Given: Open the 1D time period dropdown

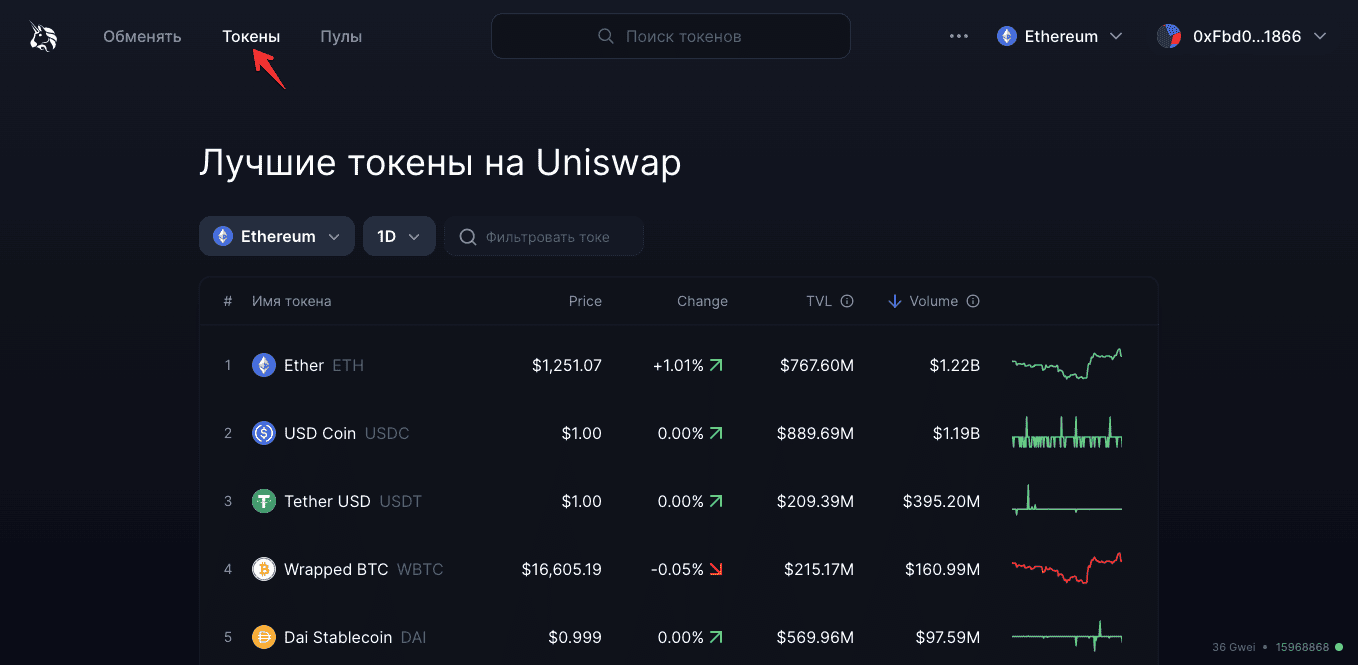Looking at the screenshot, I should pyautogui.click(x=399, y=236).
